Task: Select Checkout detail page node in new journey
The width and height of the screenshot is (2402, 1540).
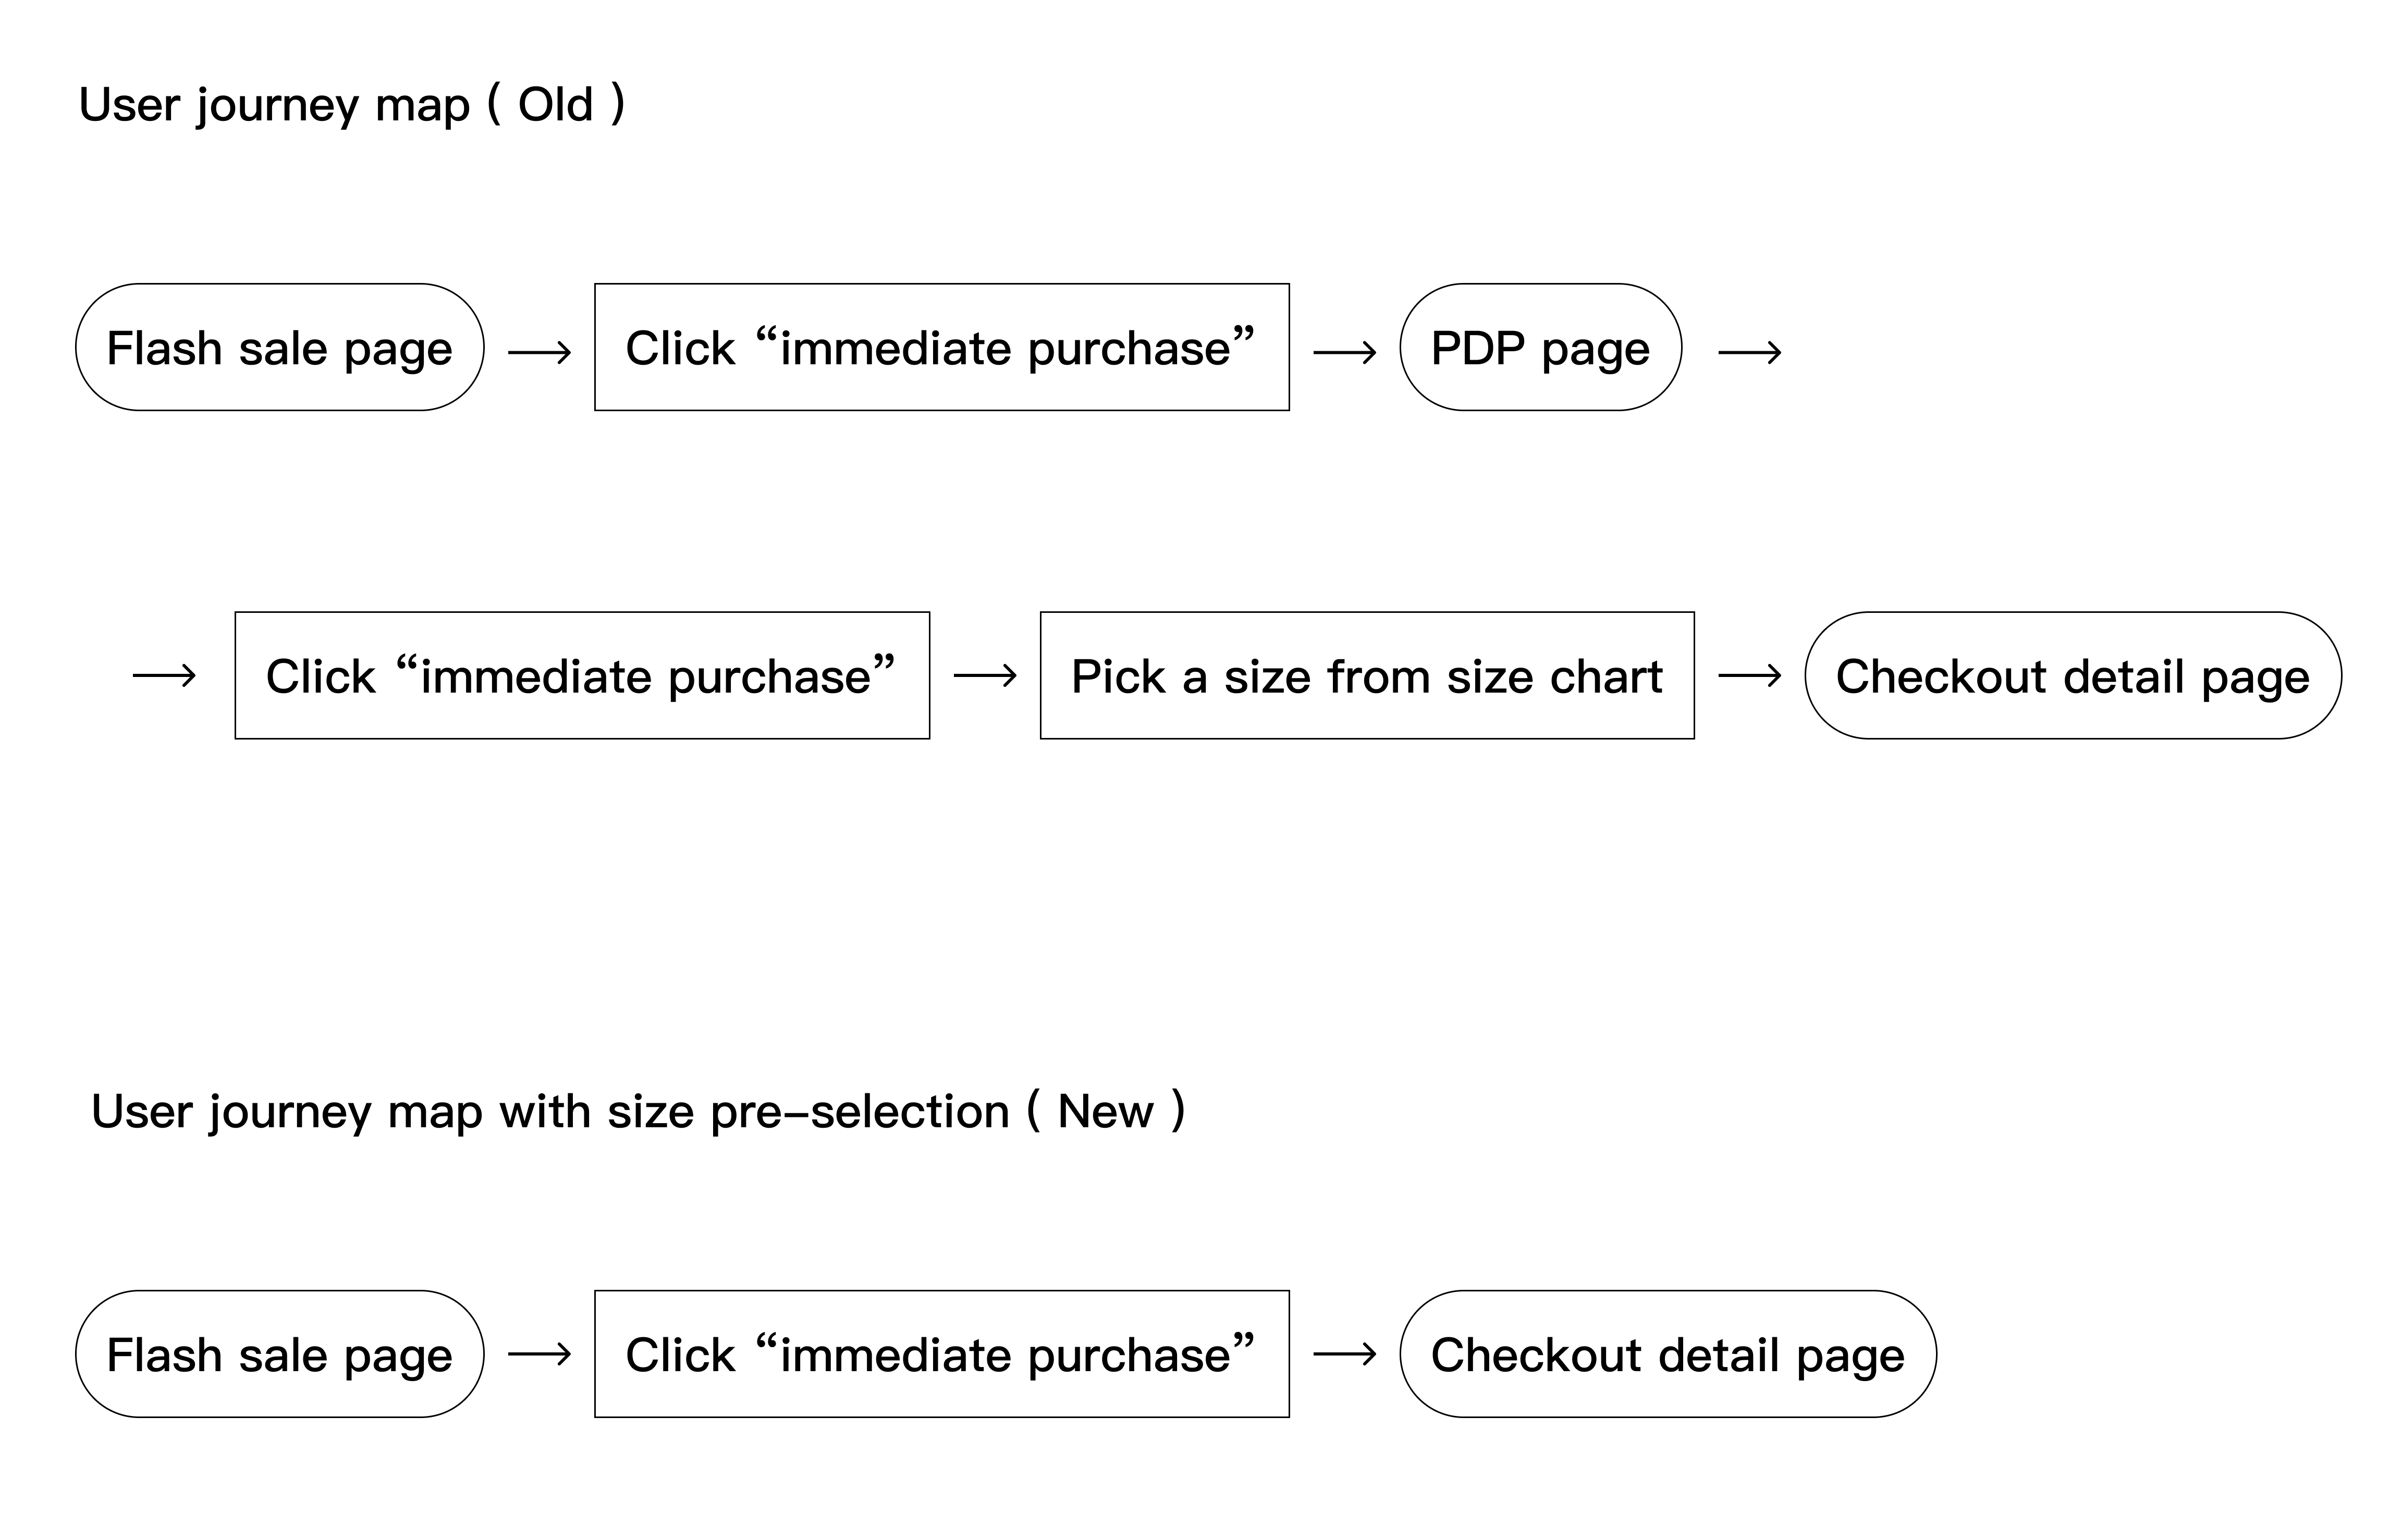Action: (1667, 1354)
